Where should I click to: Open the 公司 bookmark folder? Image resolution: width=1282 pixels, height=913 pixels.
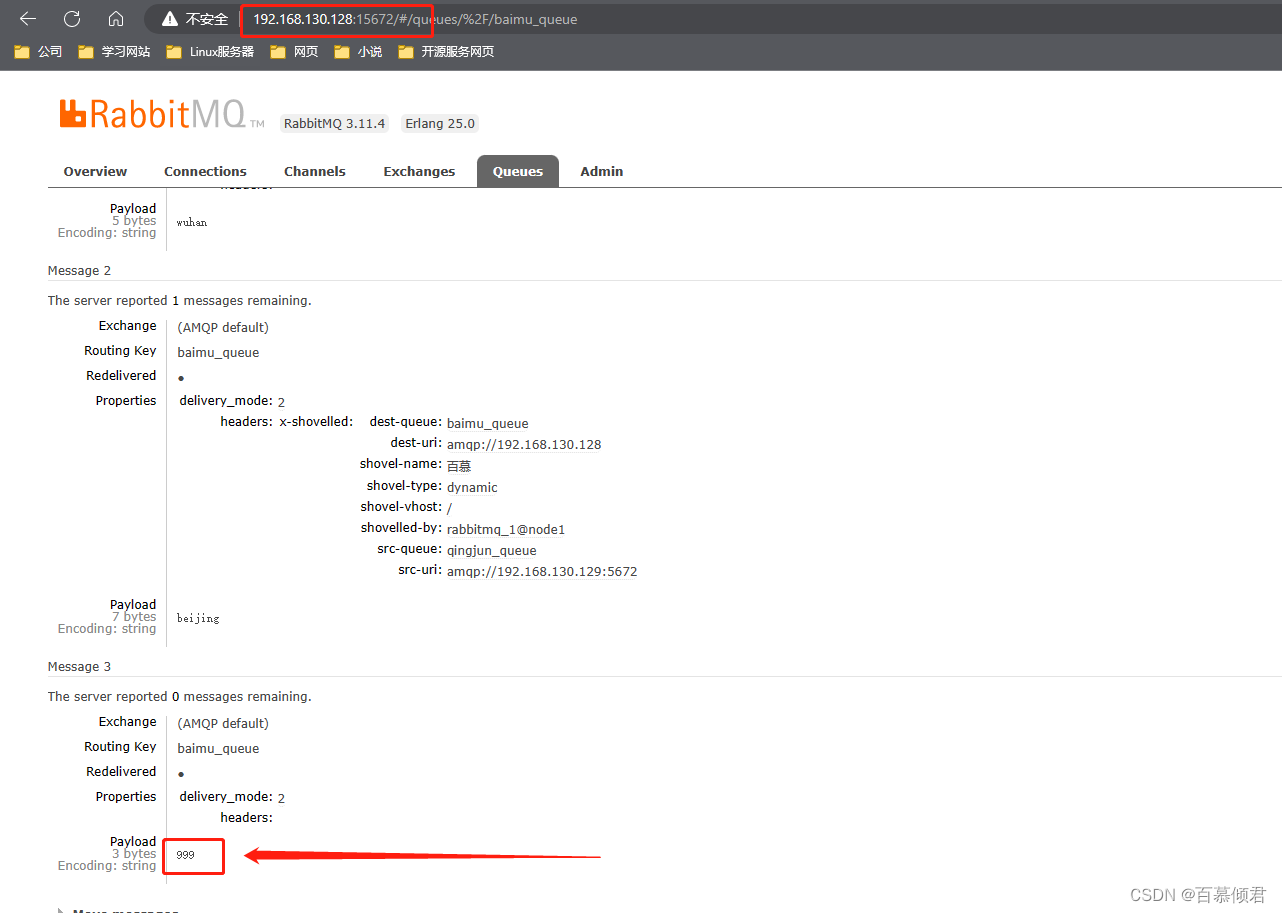(38, 52)
